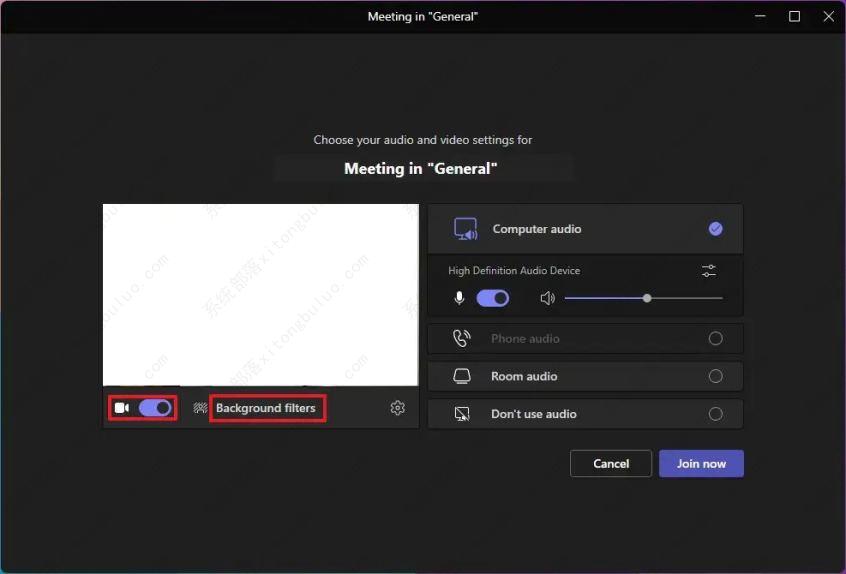Click the speaker volume slider handle
The height and width of the screenshot is (574, 846).
(x=647, y=298)
